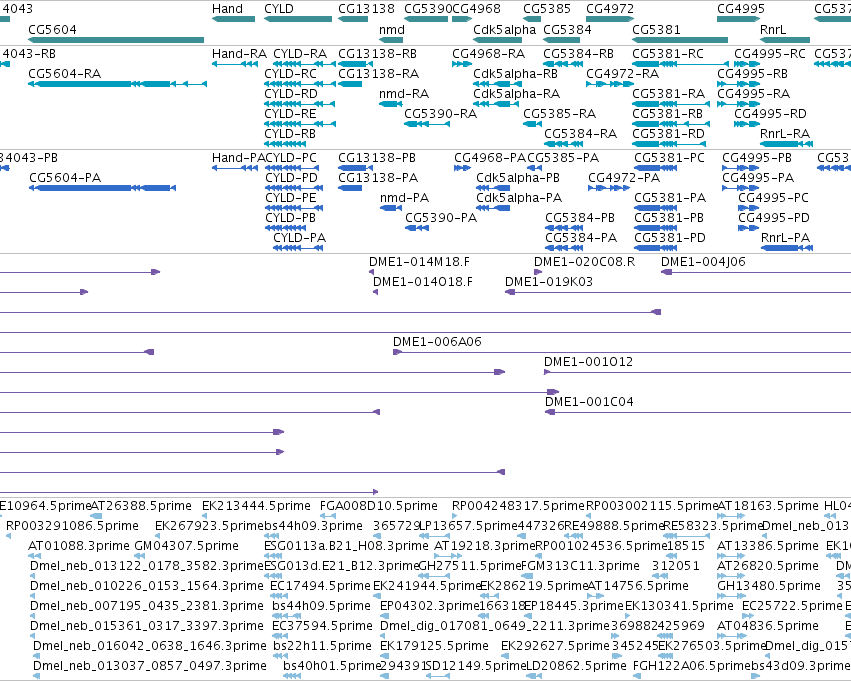Image resolution: width=851 pixels, height=681 pixels.
Task: Click the CG5604 gene label
Action: [52, 29]
